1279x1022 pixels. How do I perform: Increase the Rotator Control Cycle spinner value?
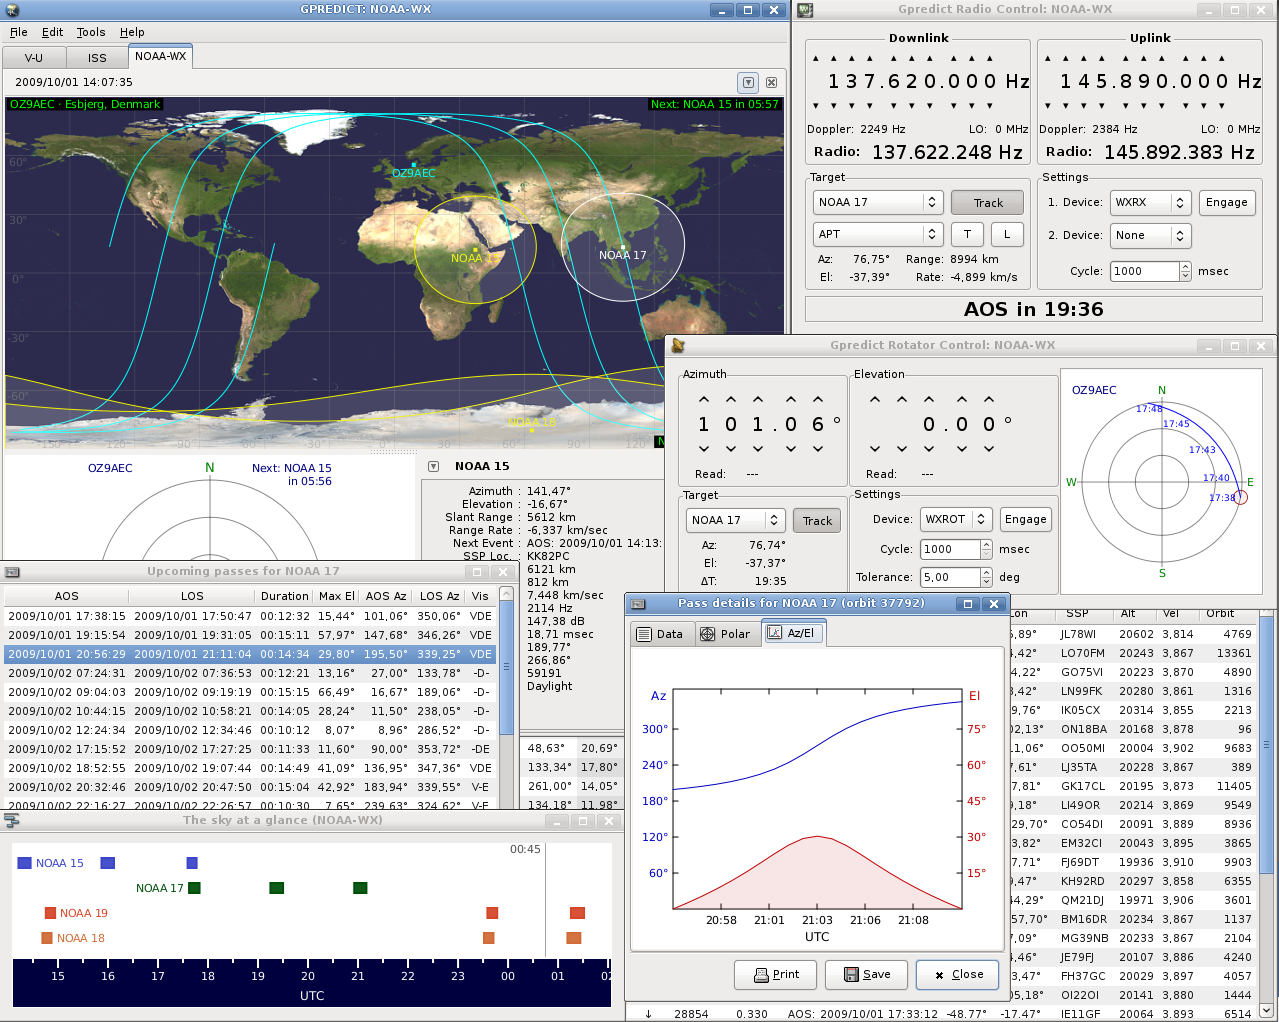(x=986, y=544)
